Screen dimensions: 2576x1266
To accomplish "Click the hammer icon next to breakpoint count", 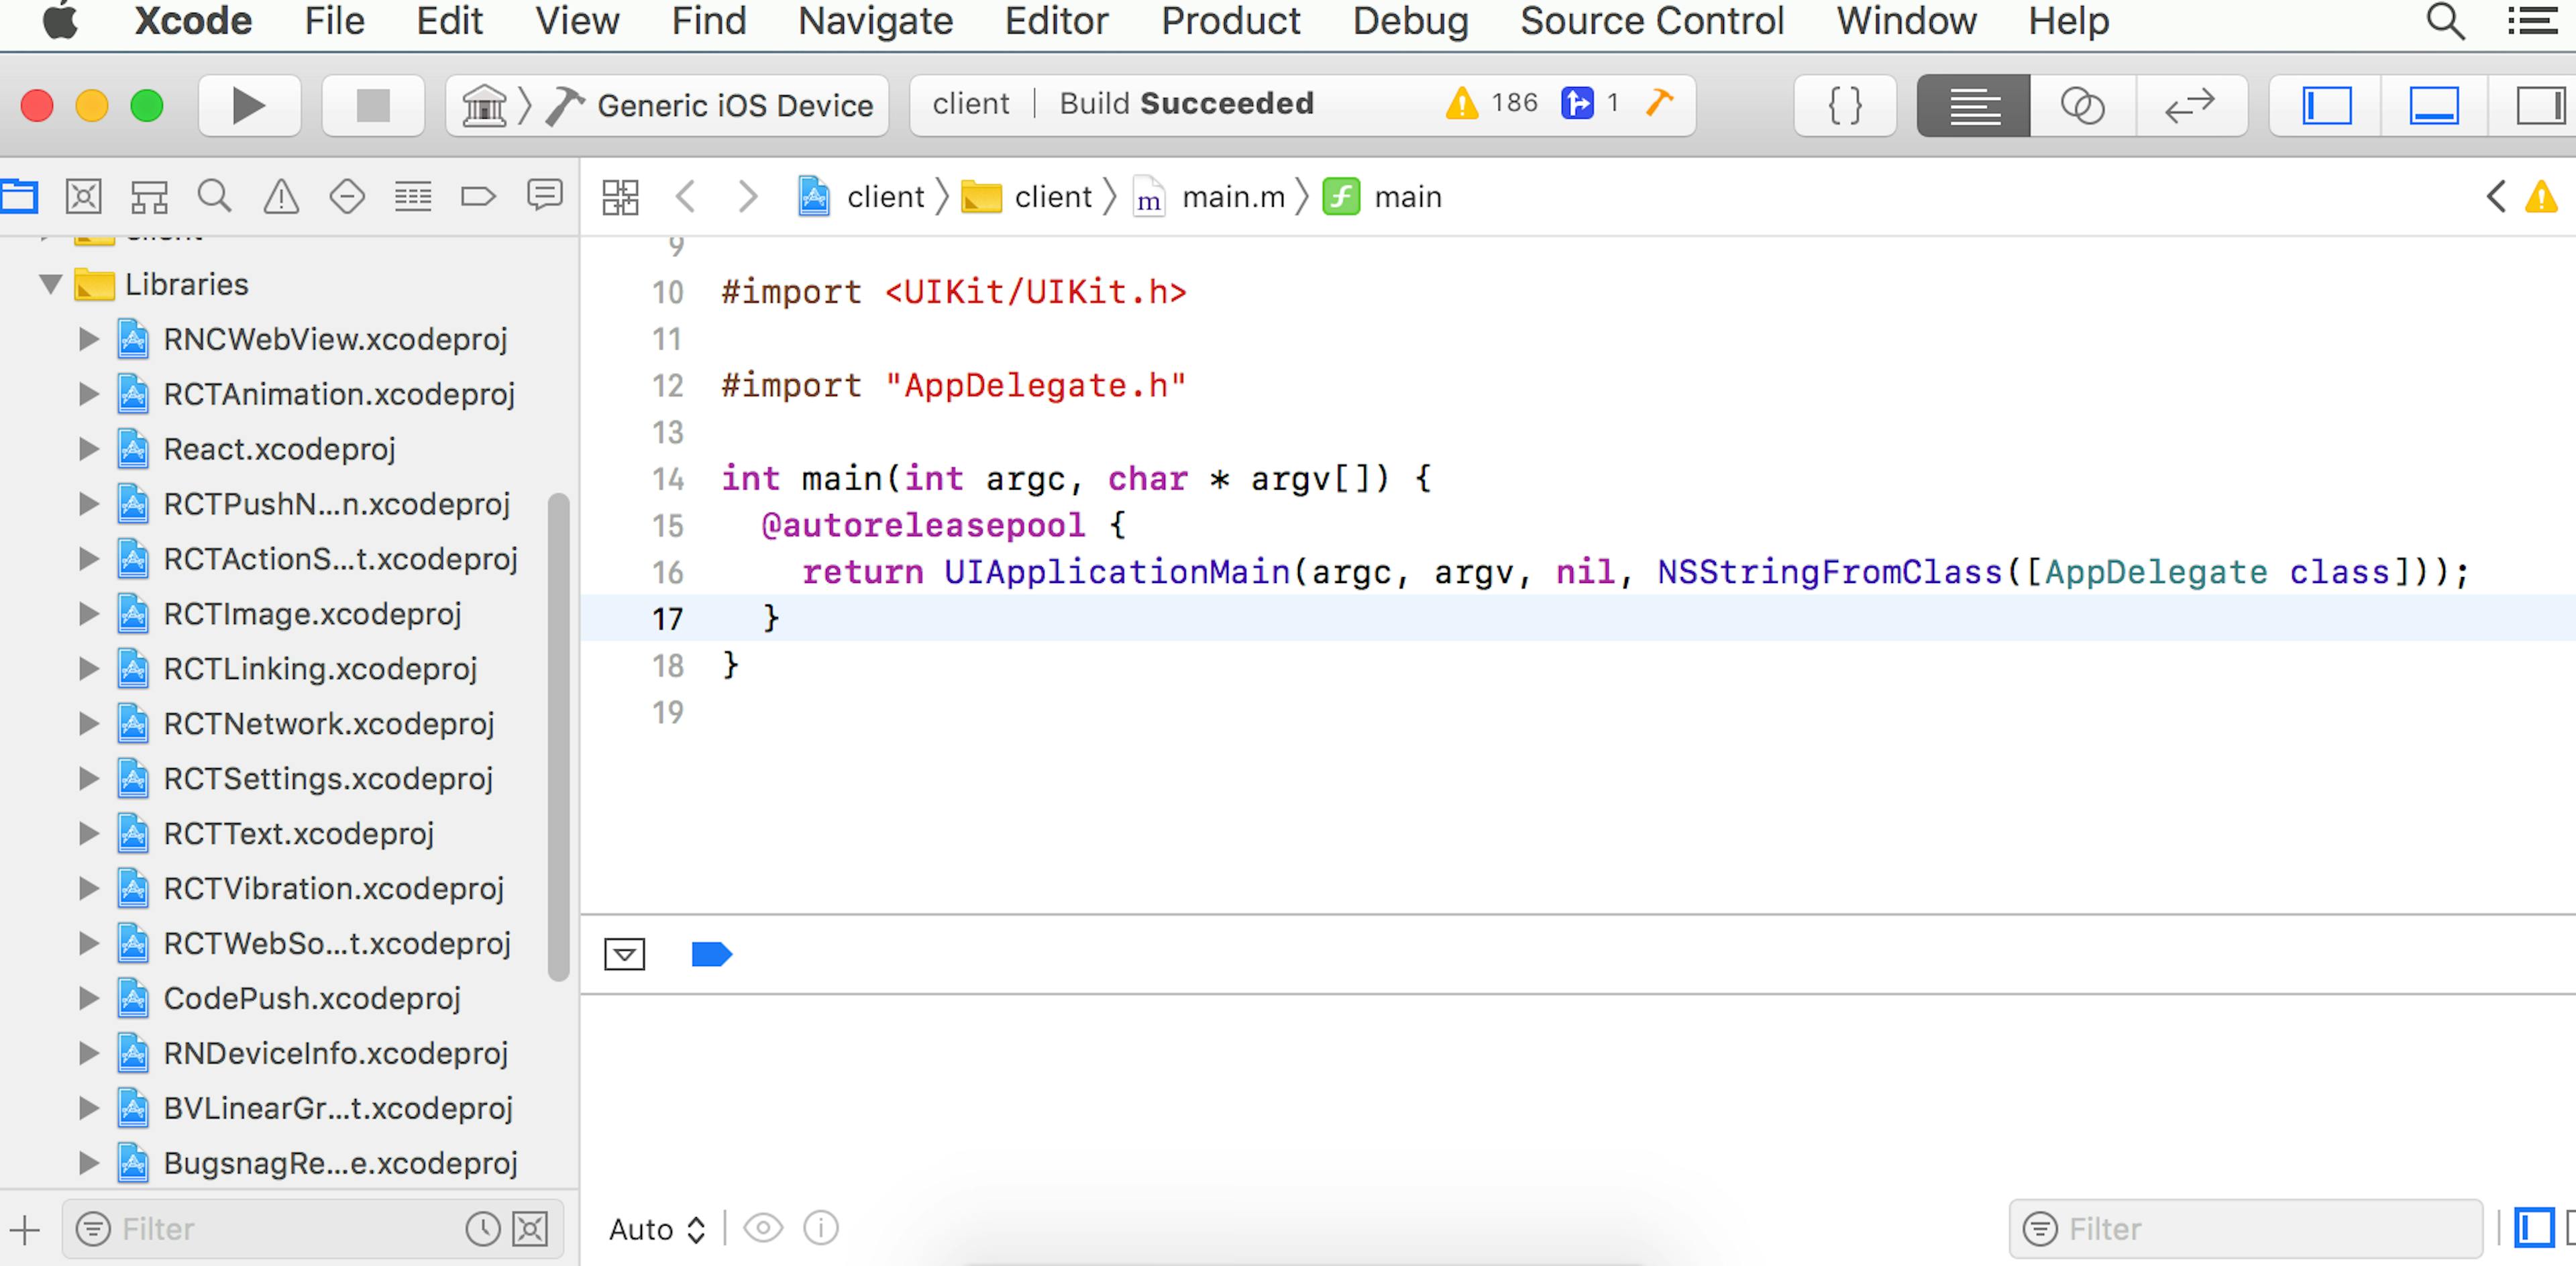I will (1660, 103).
